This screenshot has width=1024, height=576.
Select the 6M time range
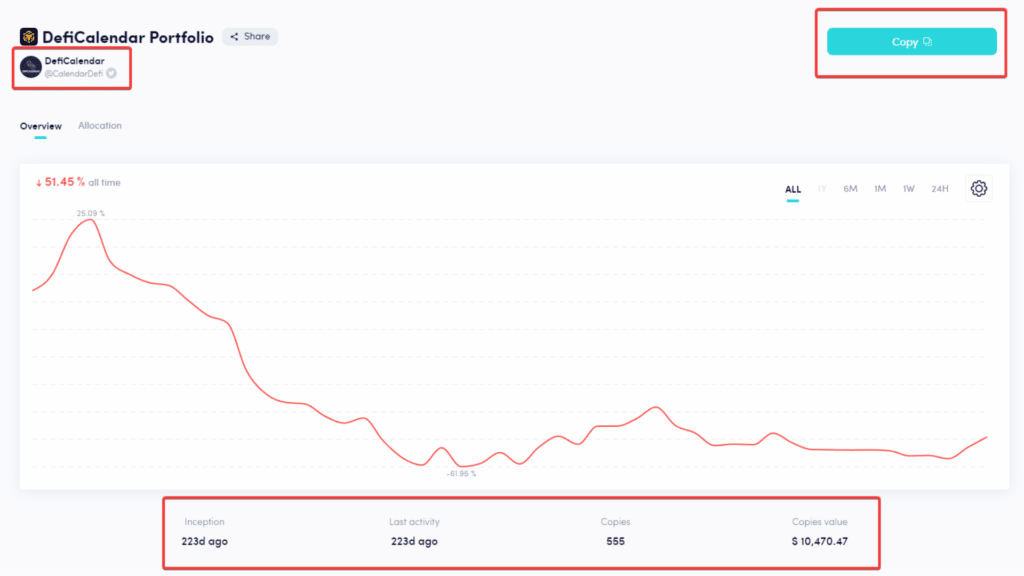coord(850,189)
